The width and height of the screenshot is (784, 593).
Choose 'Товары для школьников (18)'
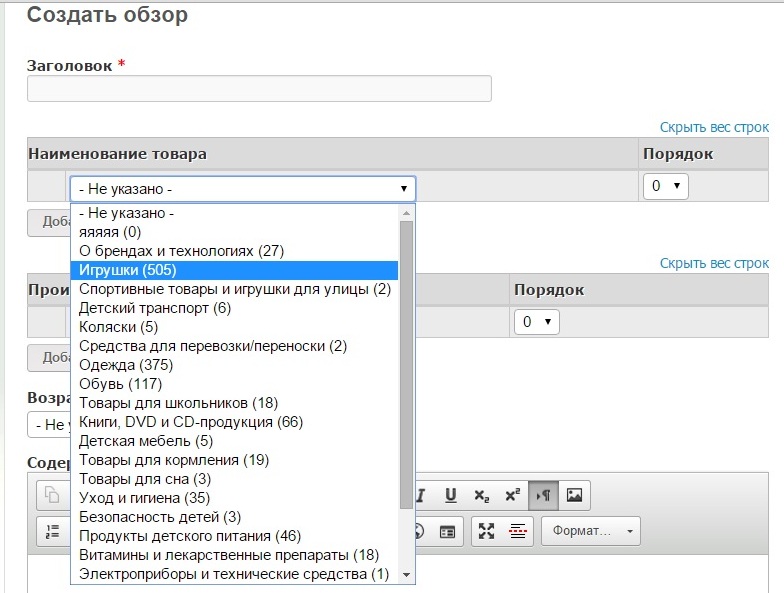pos(235,403)
